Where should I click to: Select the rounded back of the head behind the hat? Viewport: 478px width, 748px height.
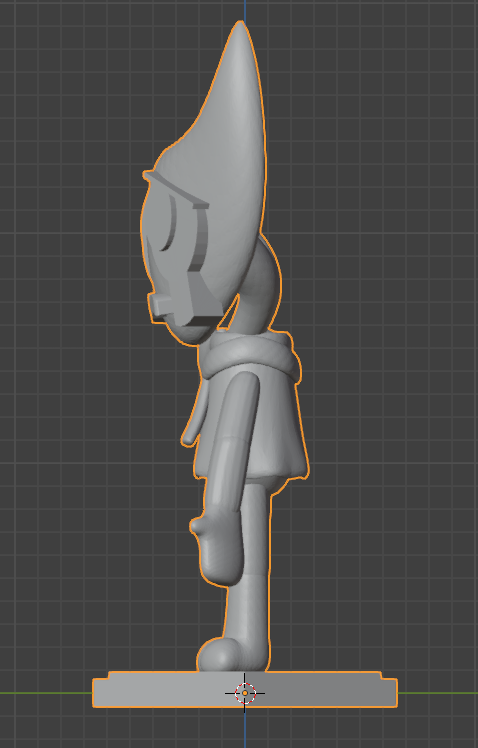point(267,286)
